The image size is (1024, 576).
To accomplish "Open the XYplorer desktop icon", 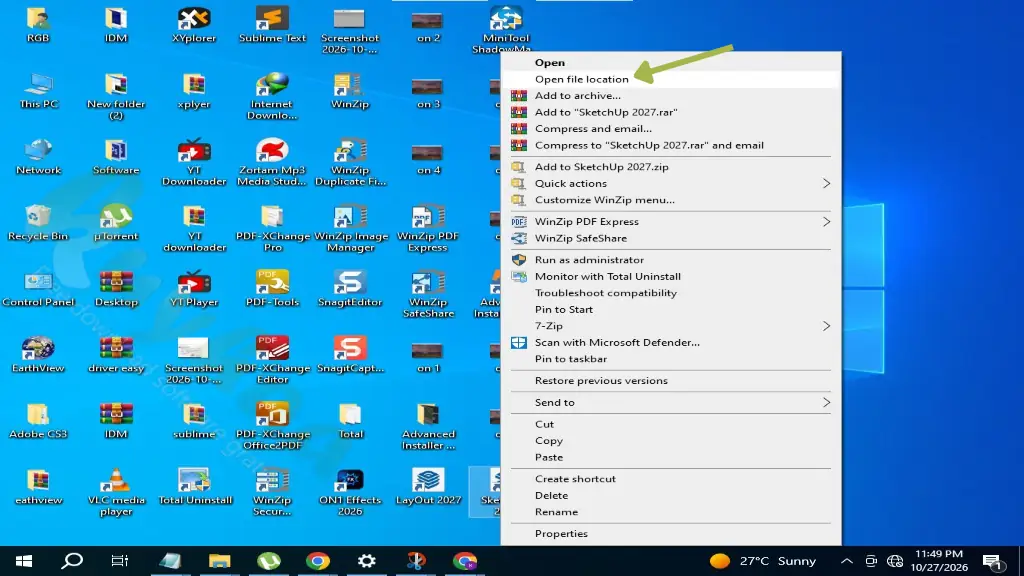I will click(194, 25).
